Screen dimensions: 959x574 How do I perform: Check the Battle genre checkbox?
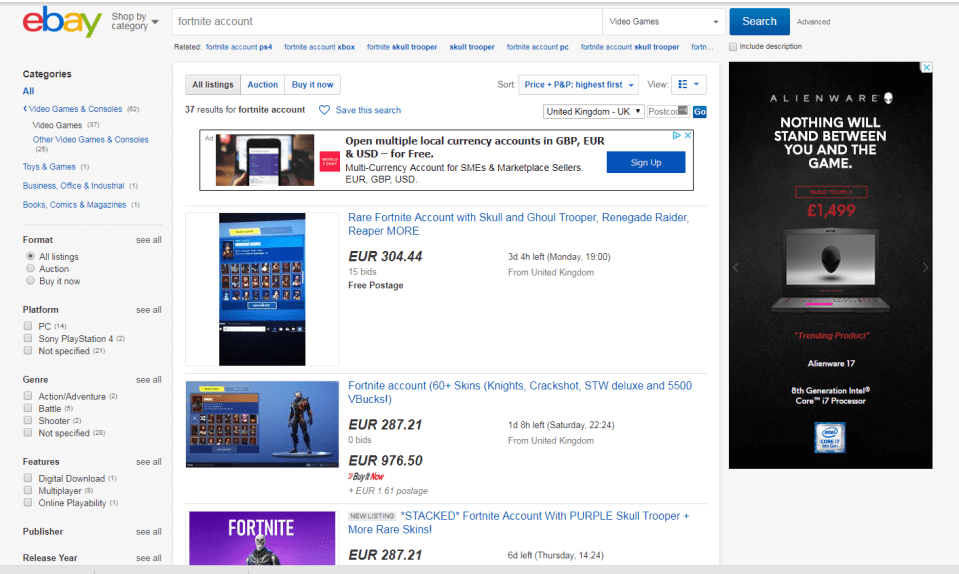(28, 408)
